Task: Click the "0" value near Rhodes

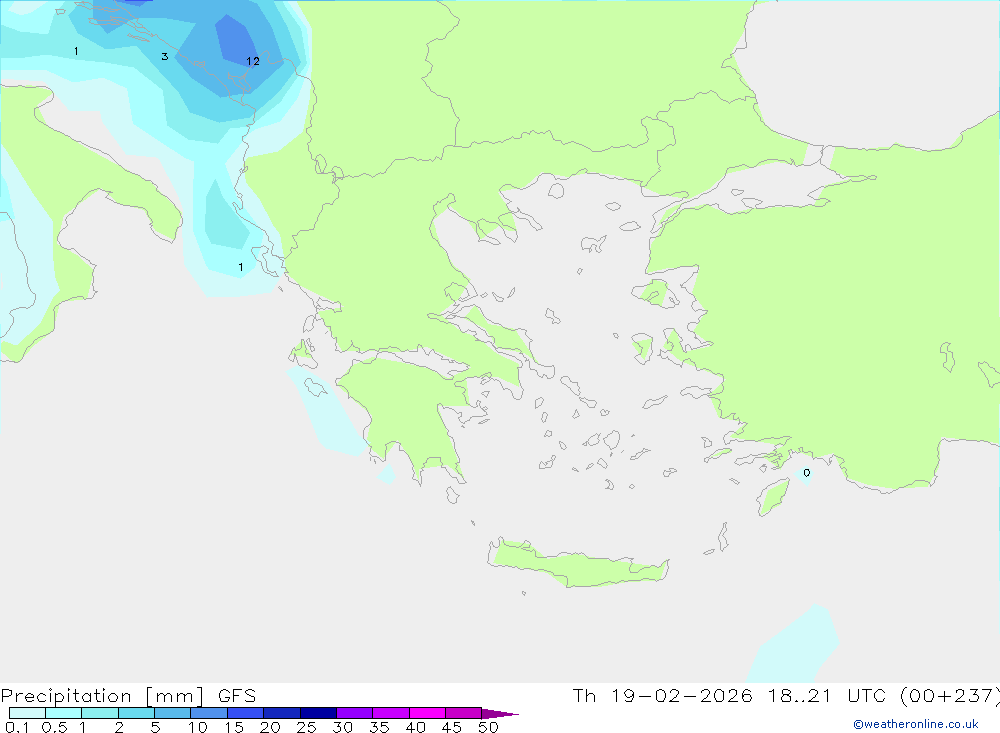Action: 807,473
